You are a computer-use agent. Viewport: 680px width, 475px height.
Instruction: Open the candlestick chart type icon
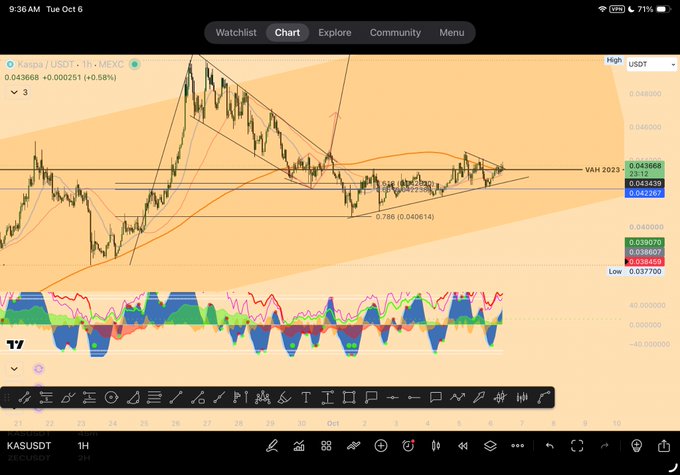tap(435, 446)
